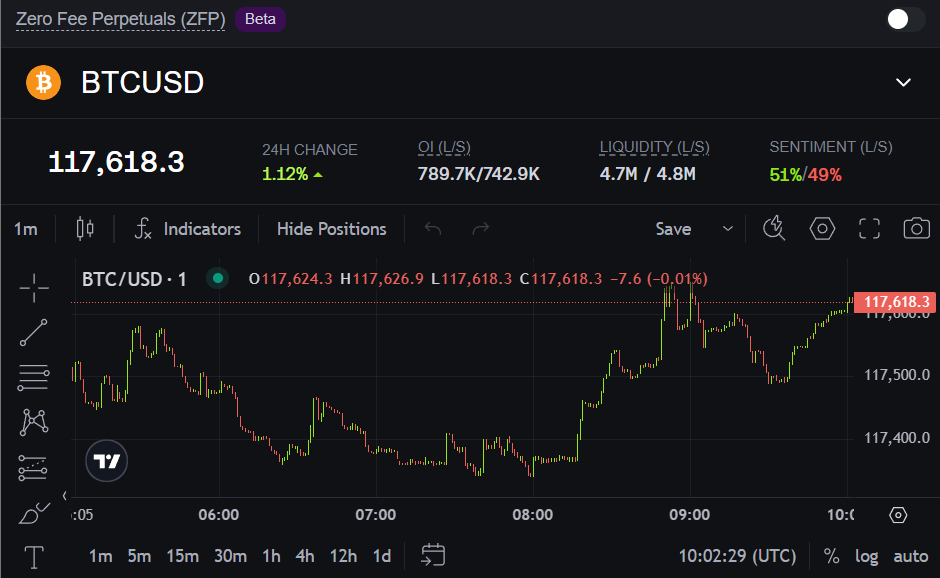This screenshot has height=578, width=940.
Task: Click the 06:00 time axis label
Action: pos(219,515)
